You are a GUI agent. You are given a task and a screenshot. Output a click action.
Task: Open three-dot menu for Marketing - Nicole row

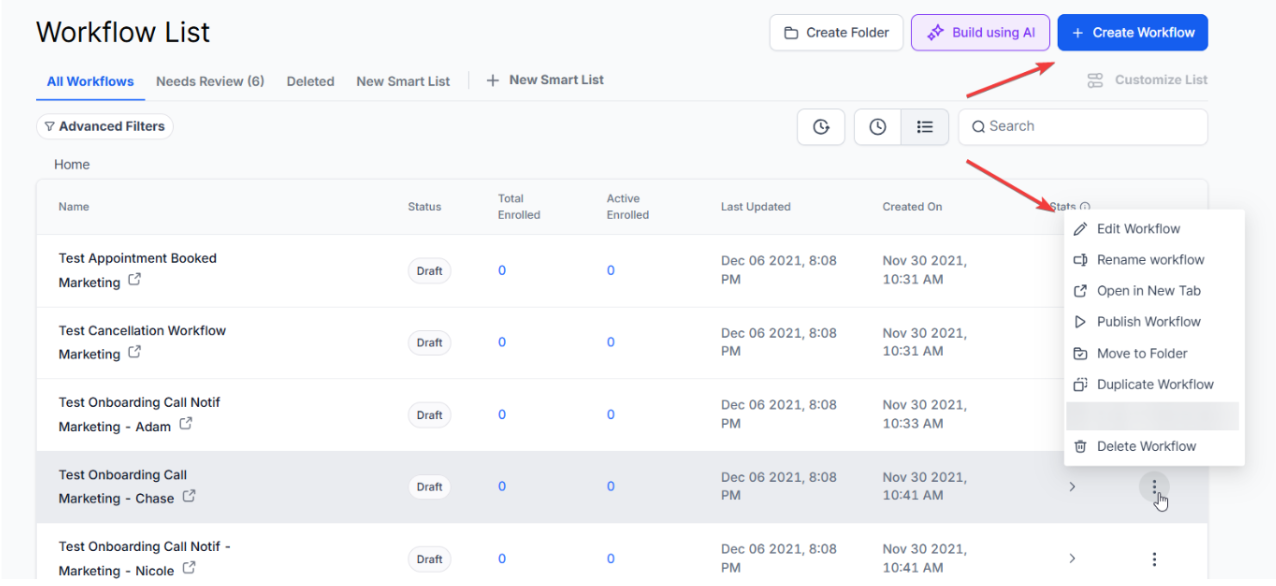click(1154, 559)
